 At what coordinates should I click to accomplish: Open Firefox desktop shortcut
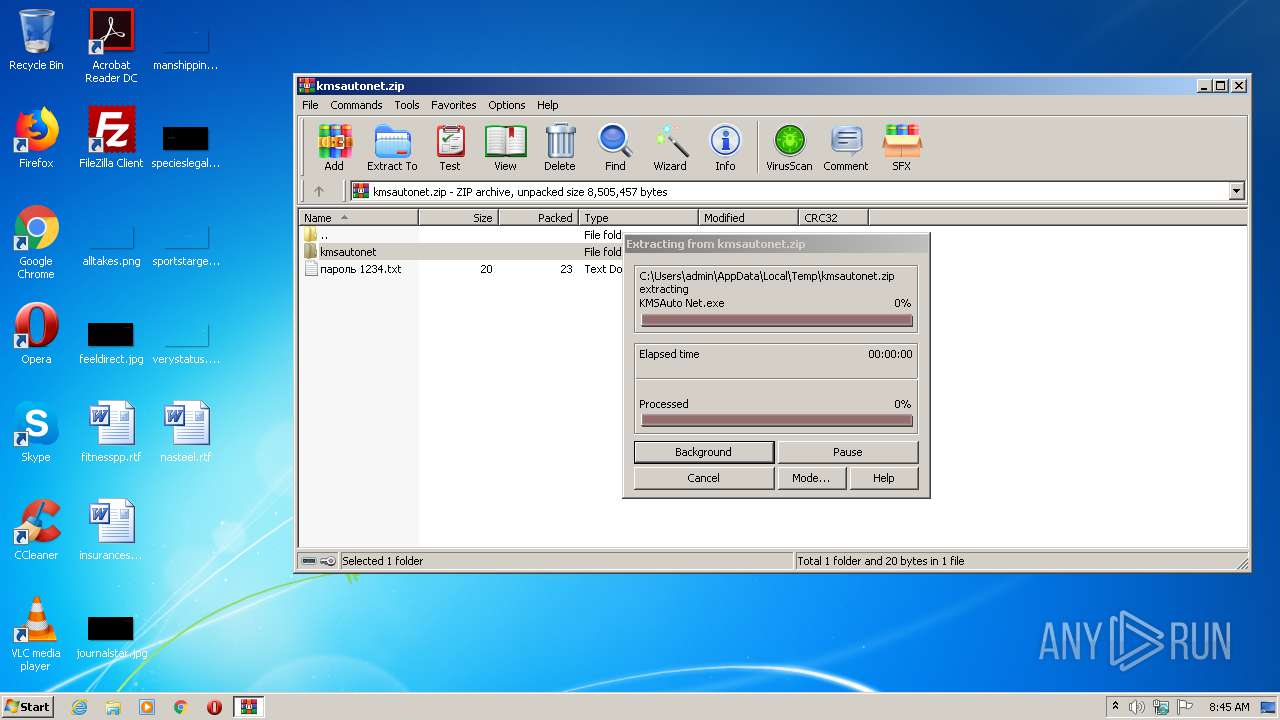click(36, 138)
